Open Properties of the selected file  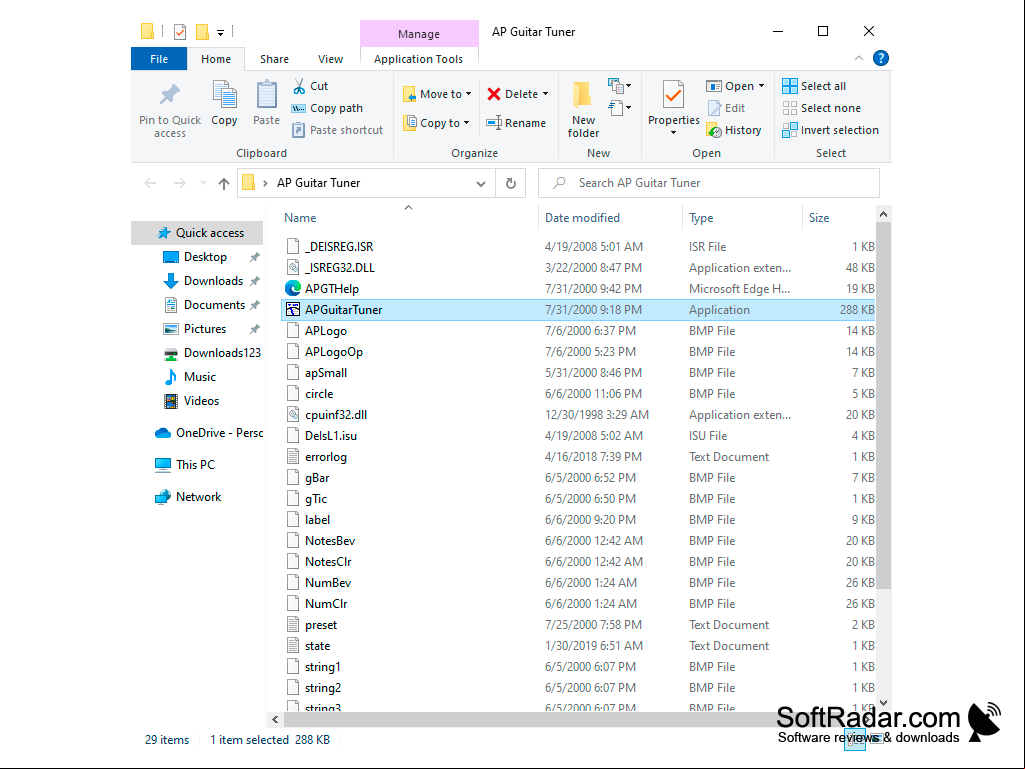673,103
